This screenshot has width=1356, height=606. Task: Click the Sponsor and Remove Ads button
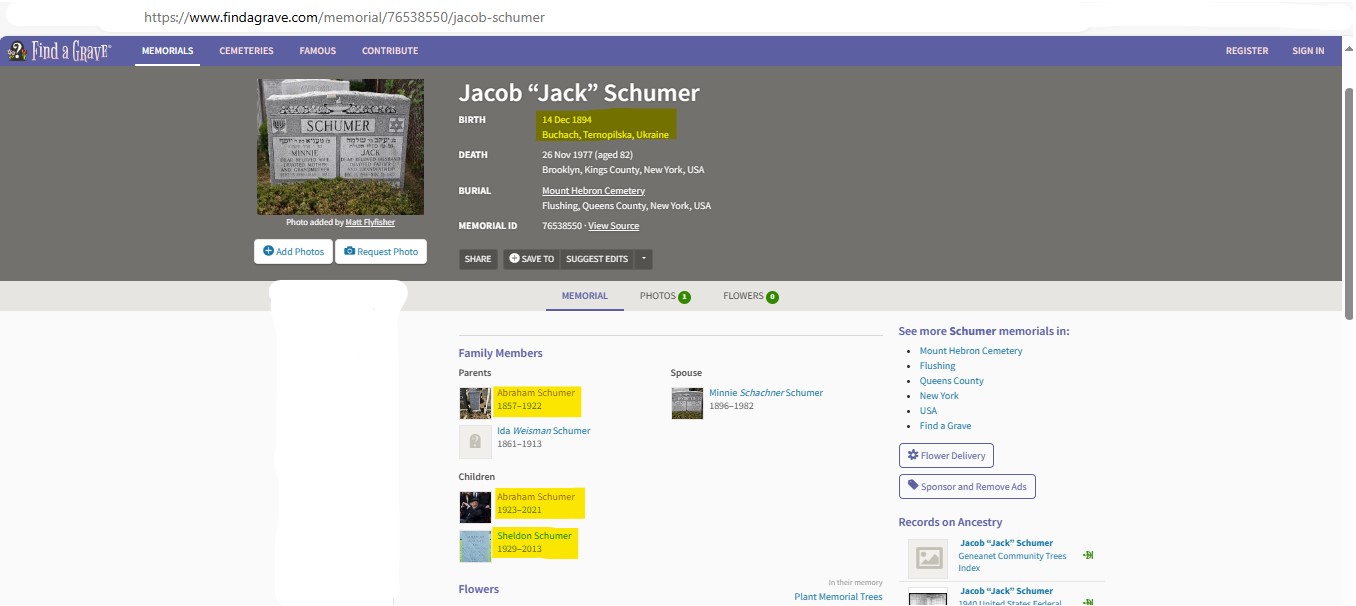(967, 487)
